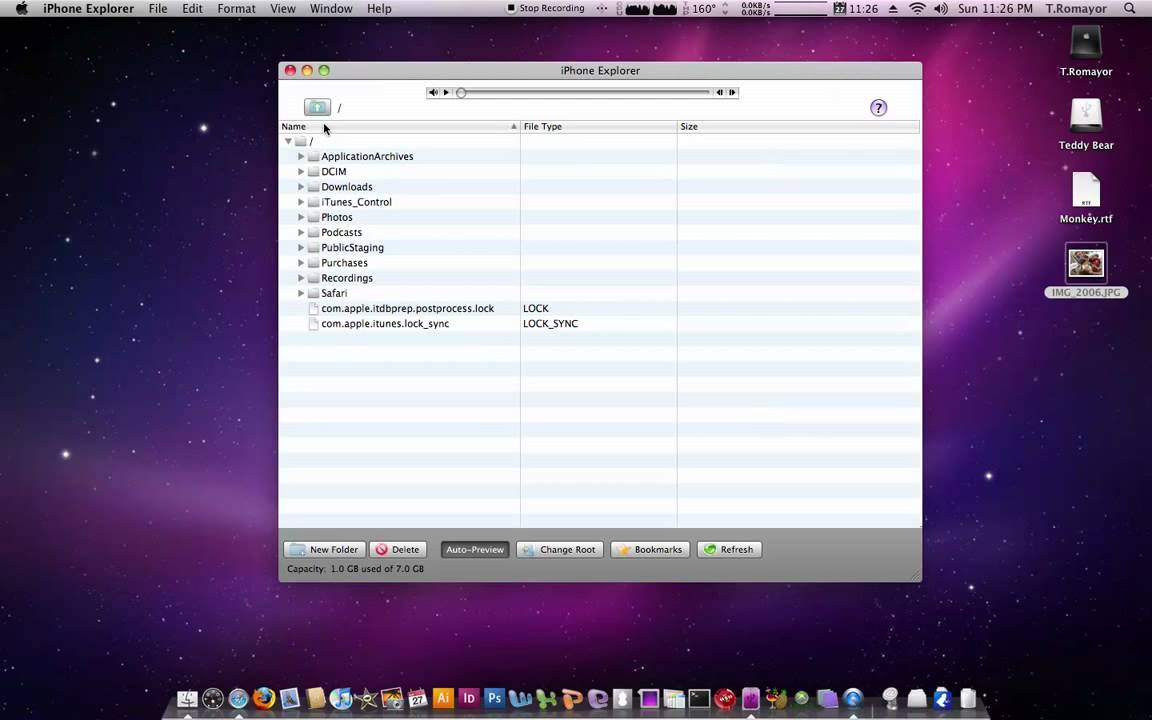Image resolution: width=1152 pixels, height=720 pixels.
Task: Launch Adobe Illustrator from the dock
Action: 443,698
